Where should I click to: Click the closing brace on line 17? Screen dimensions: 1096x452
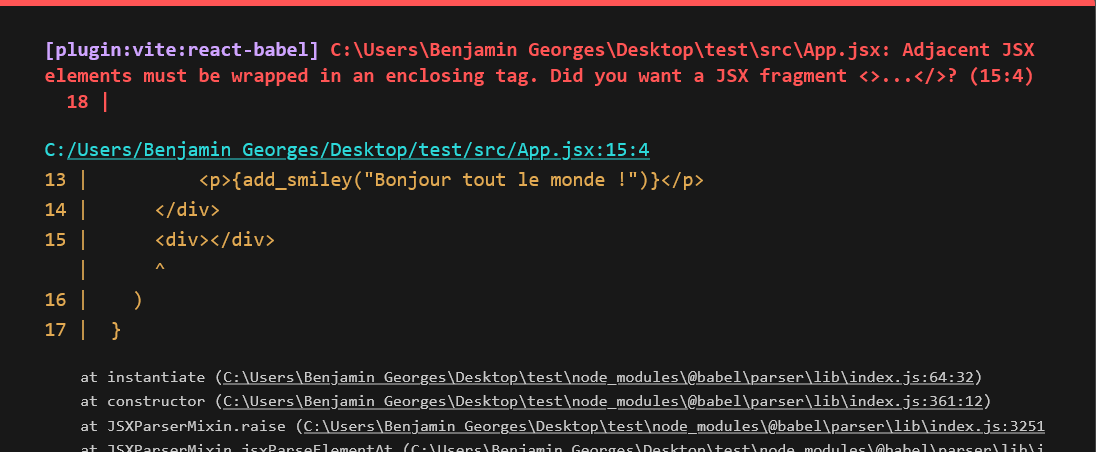(x=116, y=329)
